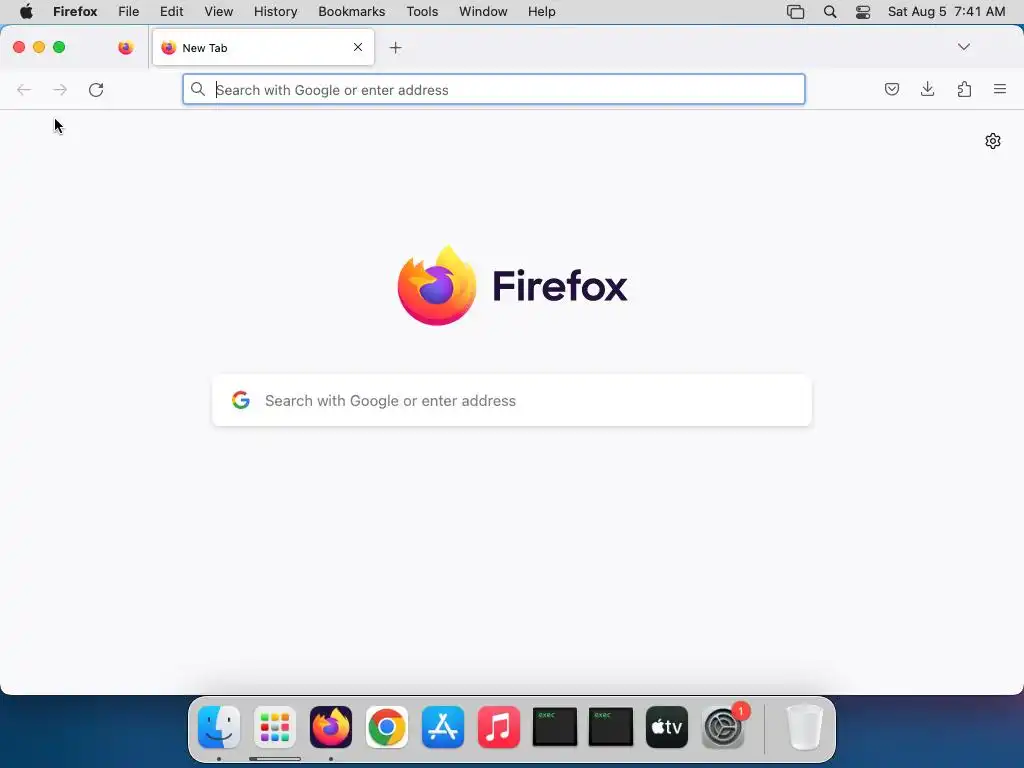Image resolution: width=1024 pixels, height=768 pixels.
Task: Open App Store from the Dock
Action: coord(443,727)
